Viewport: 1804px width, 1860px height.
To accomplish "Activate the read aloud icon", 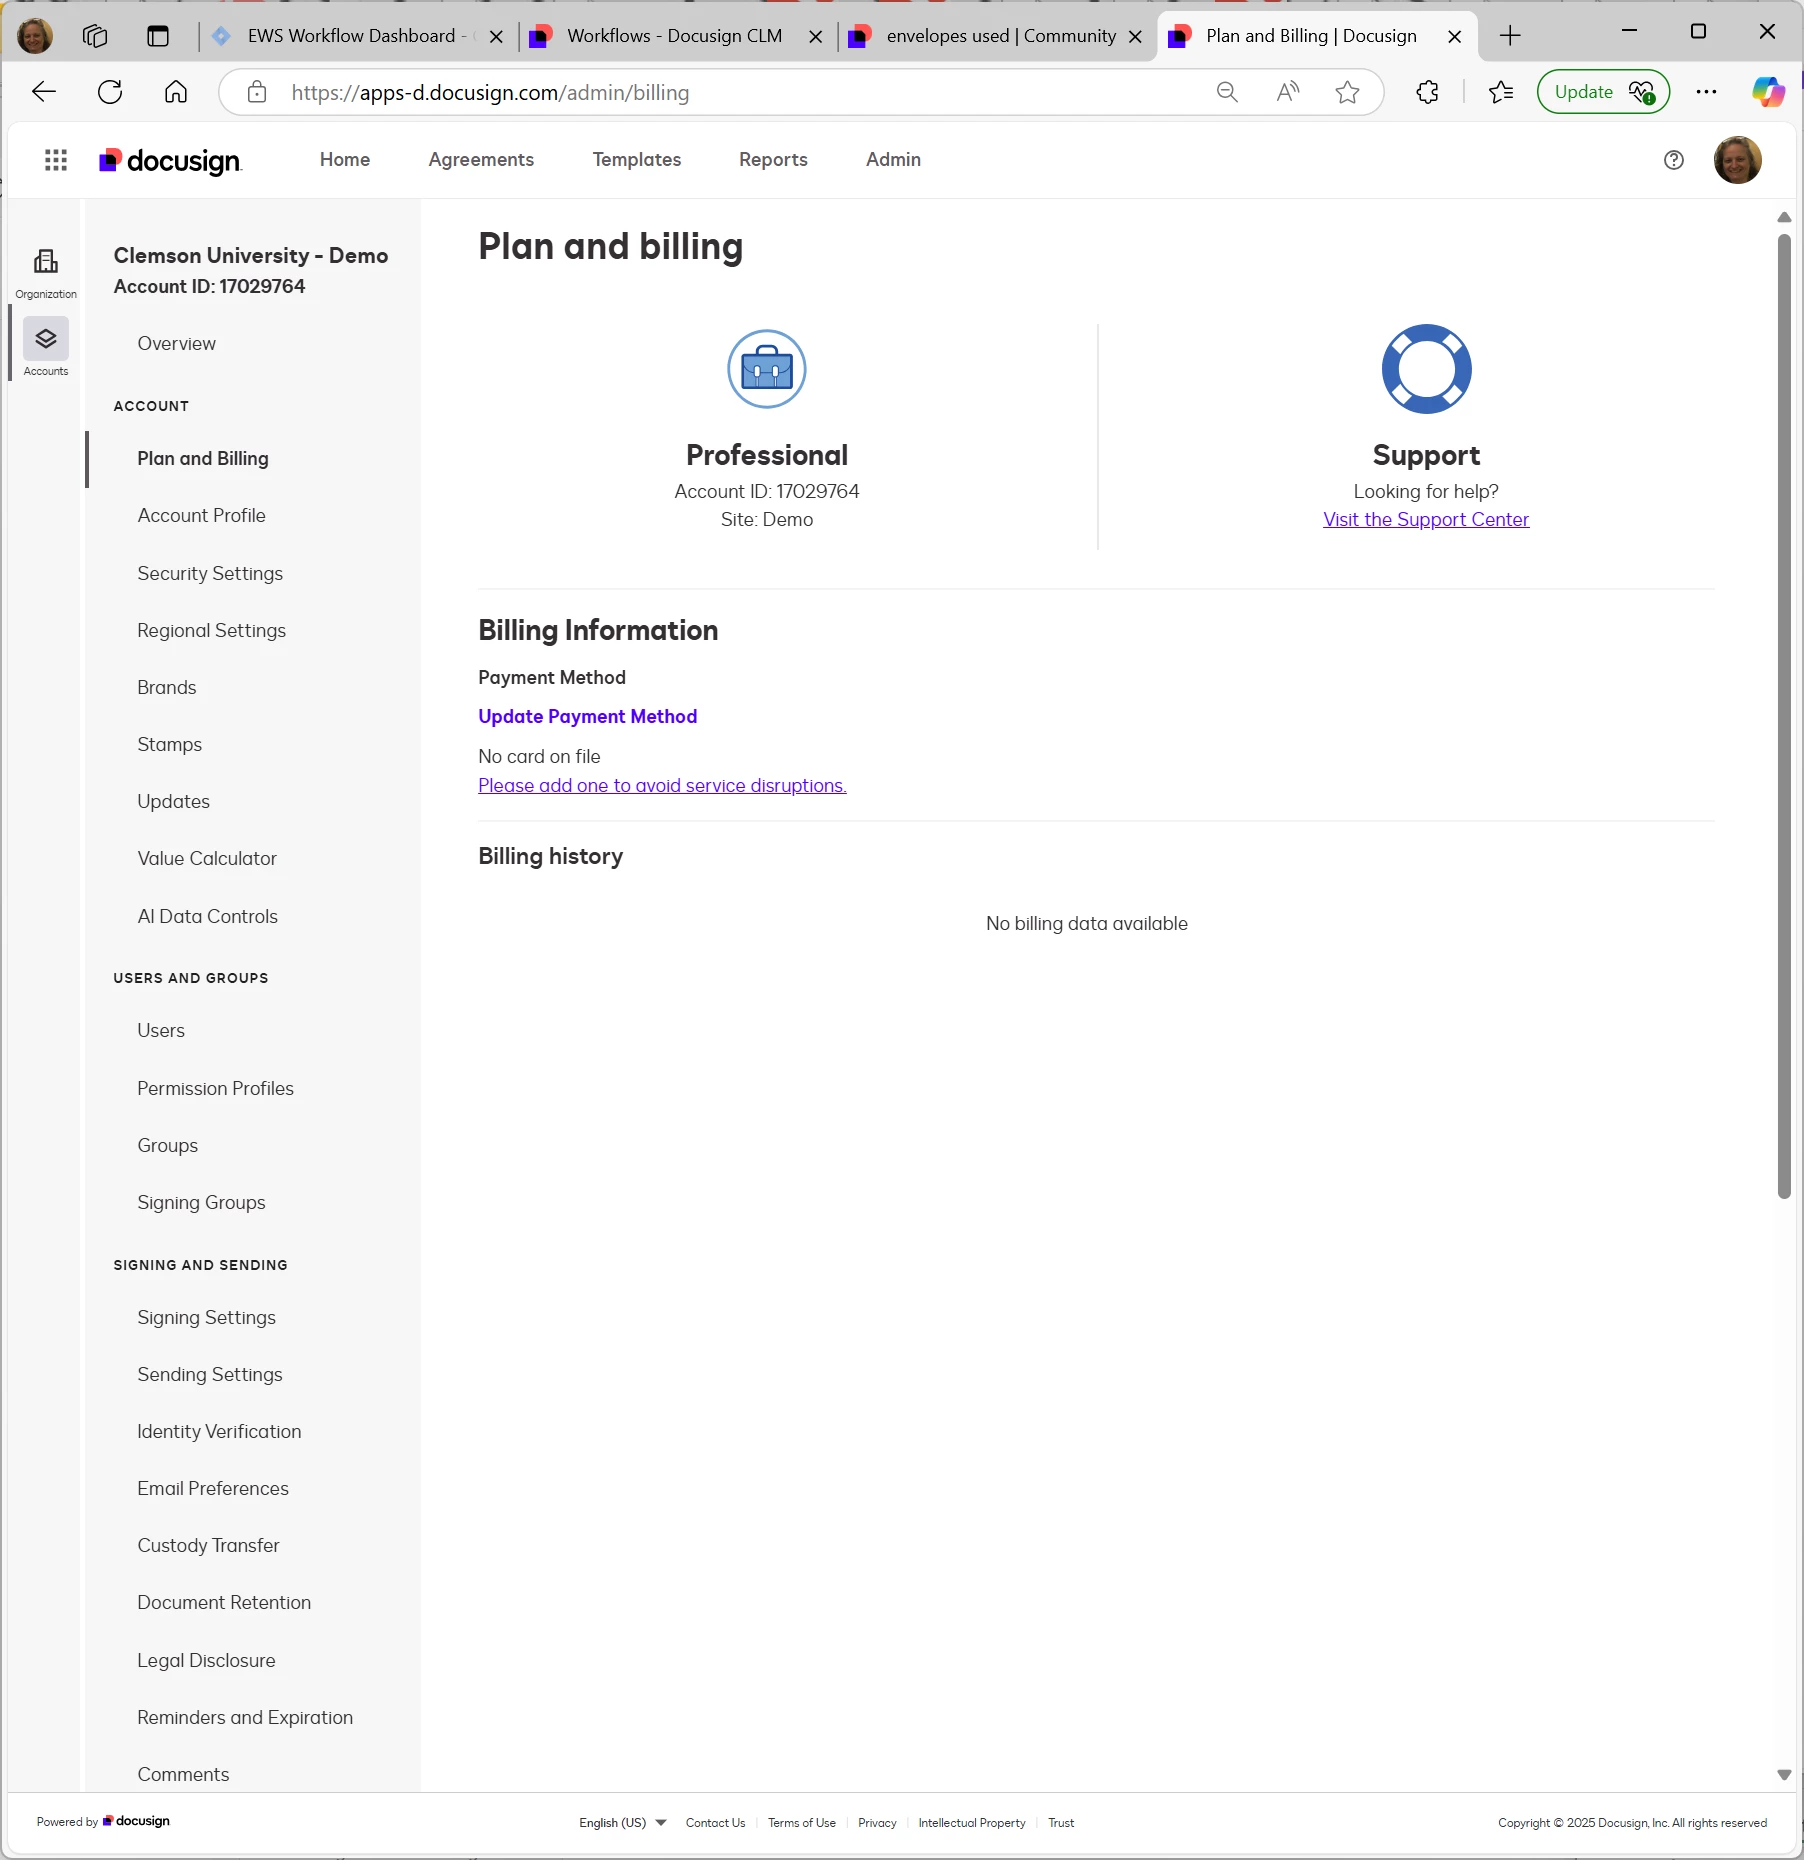I will [x=1288, y=92].
